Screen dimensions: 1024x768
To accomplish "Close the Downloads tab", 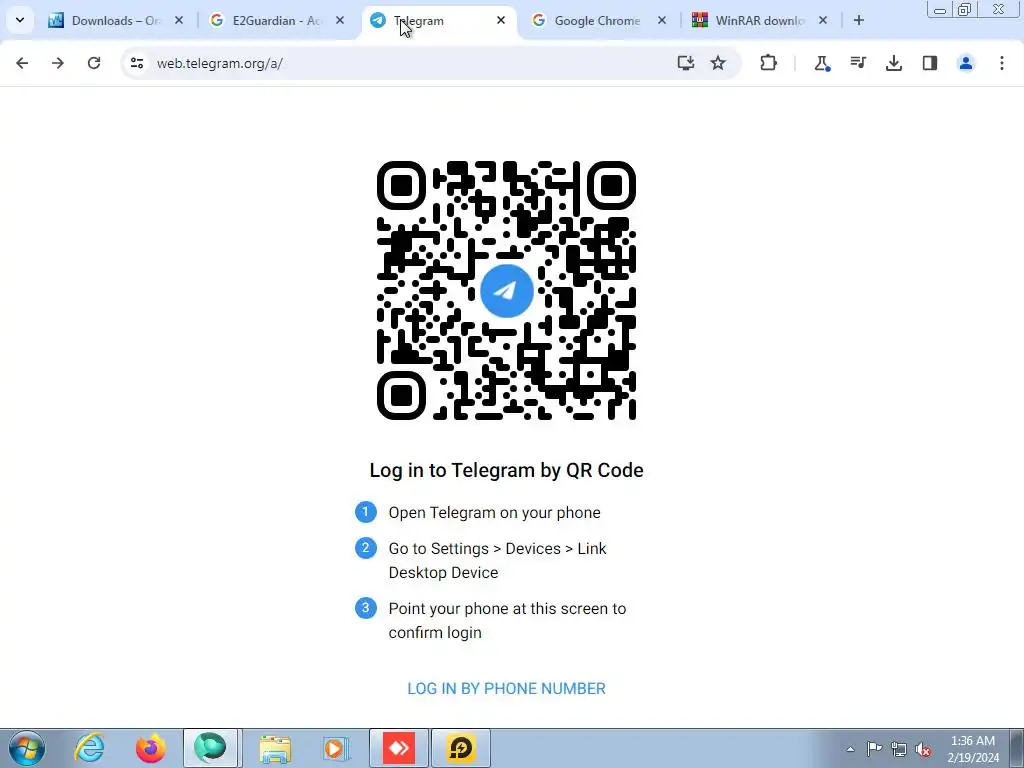I will click(x=179, y=21).
